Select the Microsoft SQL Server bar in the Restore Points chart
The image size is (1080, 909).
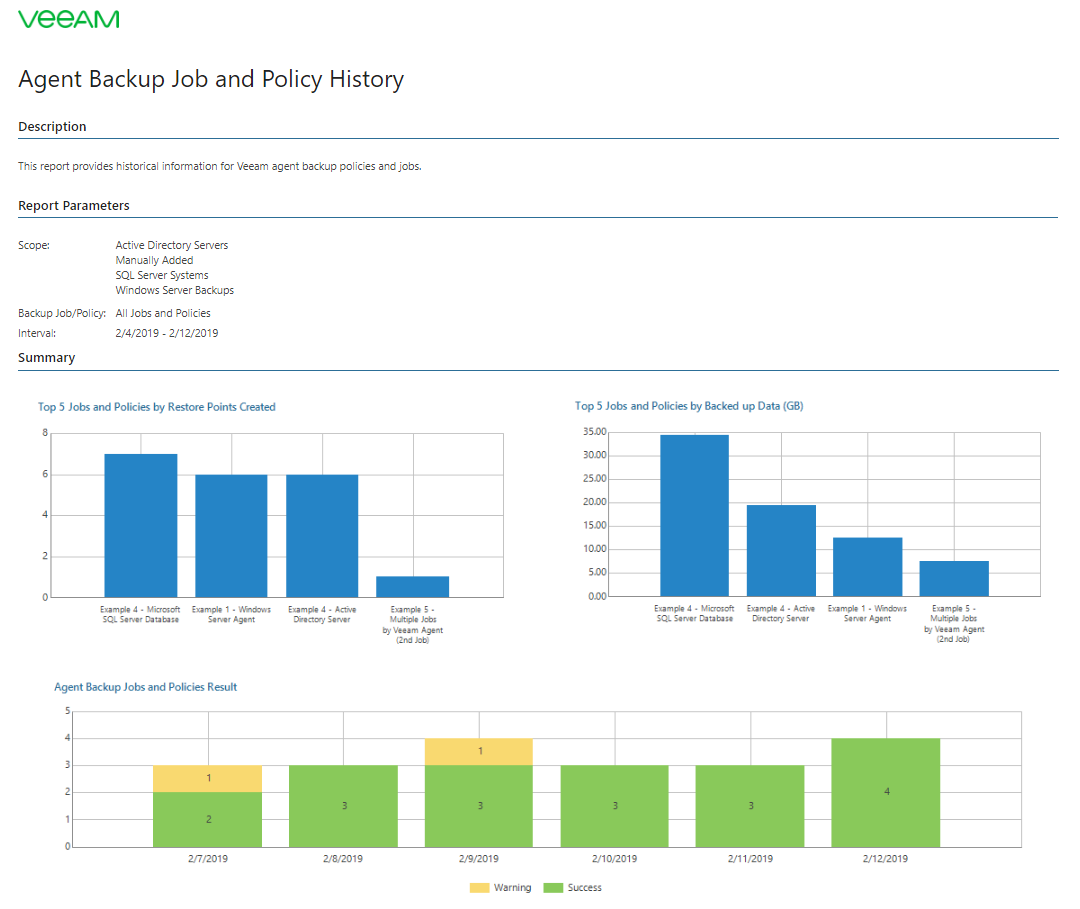141,525
